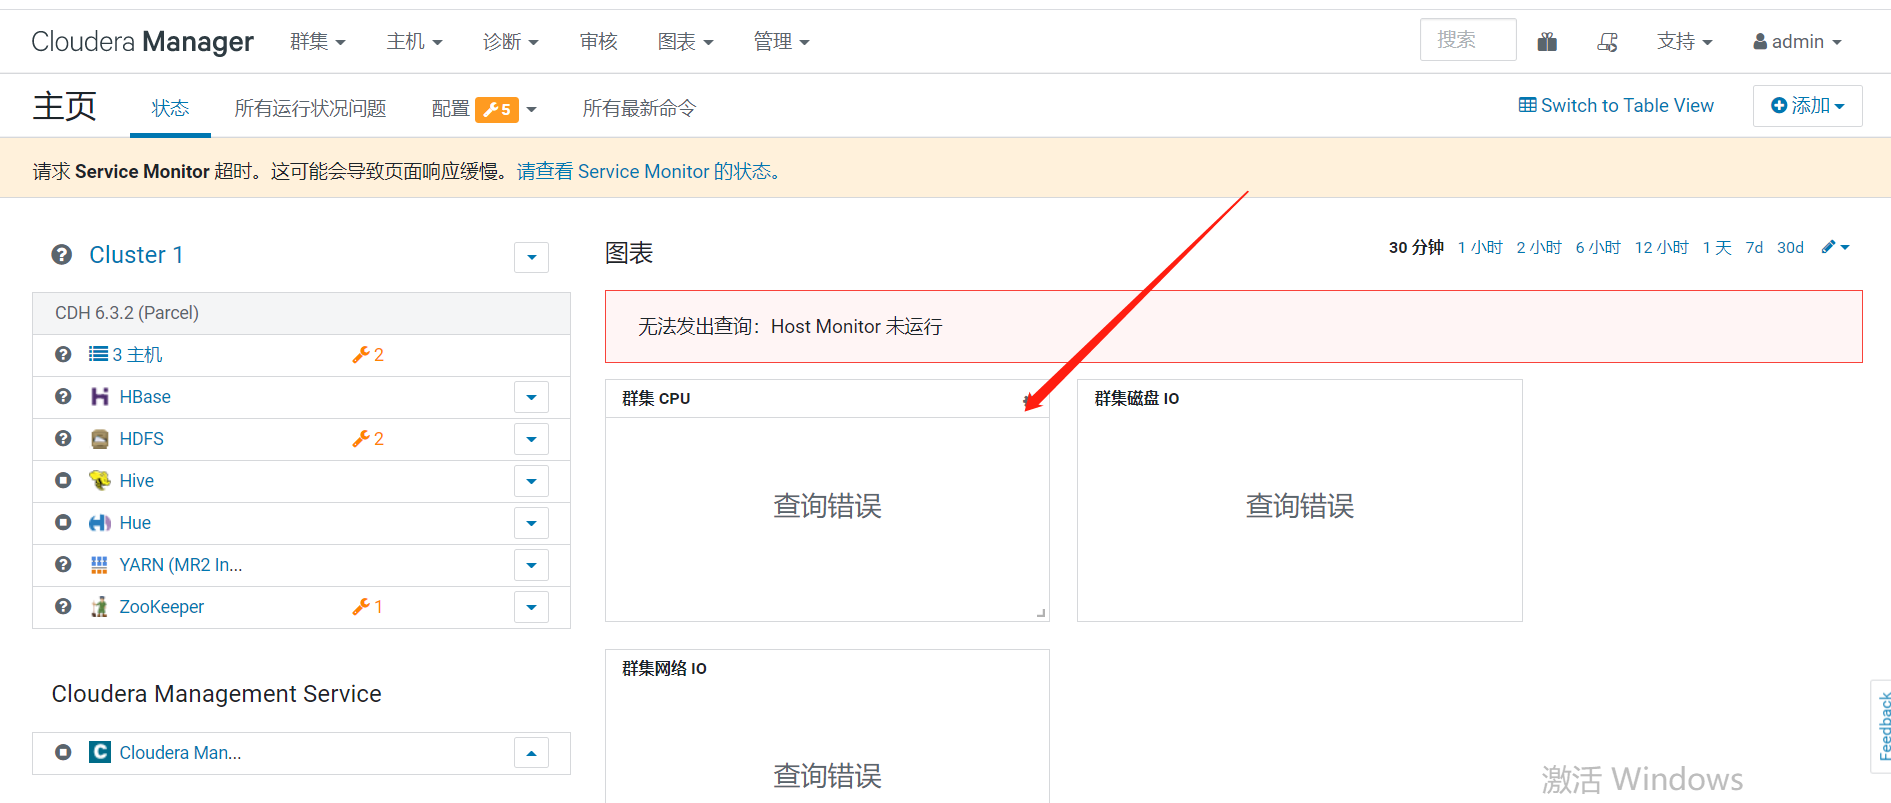Click the YARN service icon
1891x803 pixels.
point(99,565)
